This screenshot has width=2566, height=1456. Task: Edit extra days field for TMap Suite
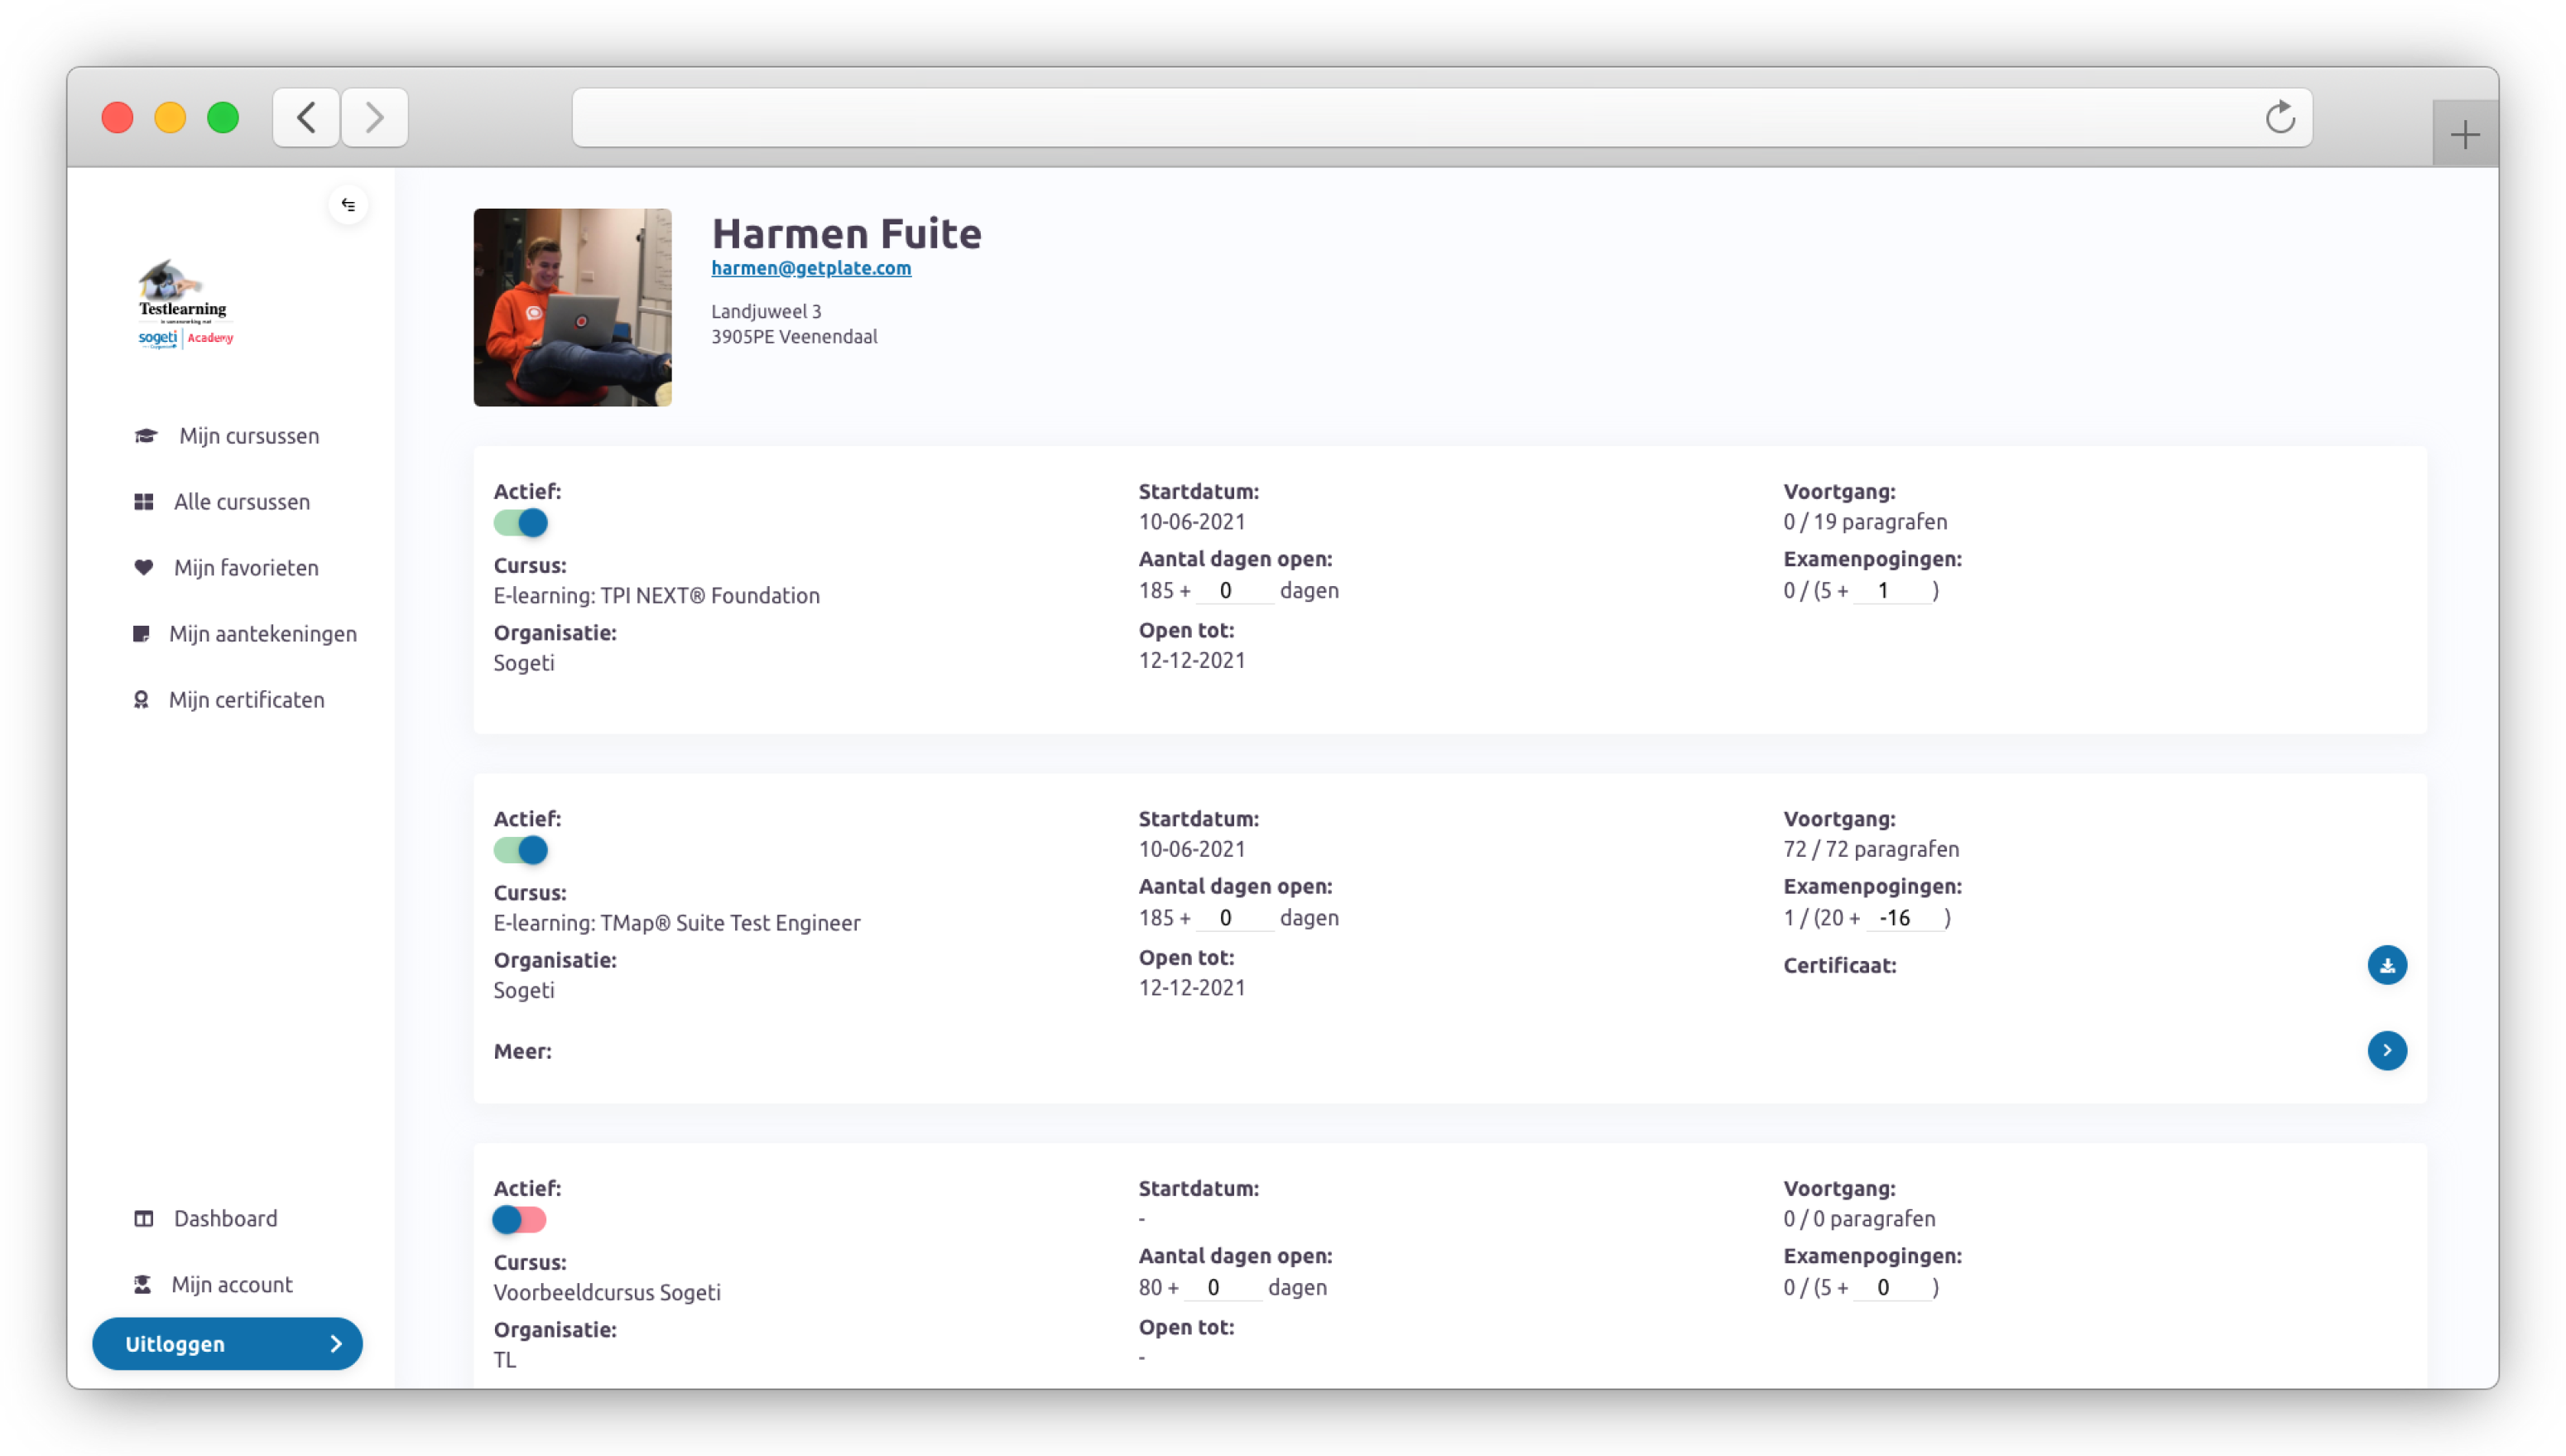(x=1234, y=918)
